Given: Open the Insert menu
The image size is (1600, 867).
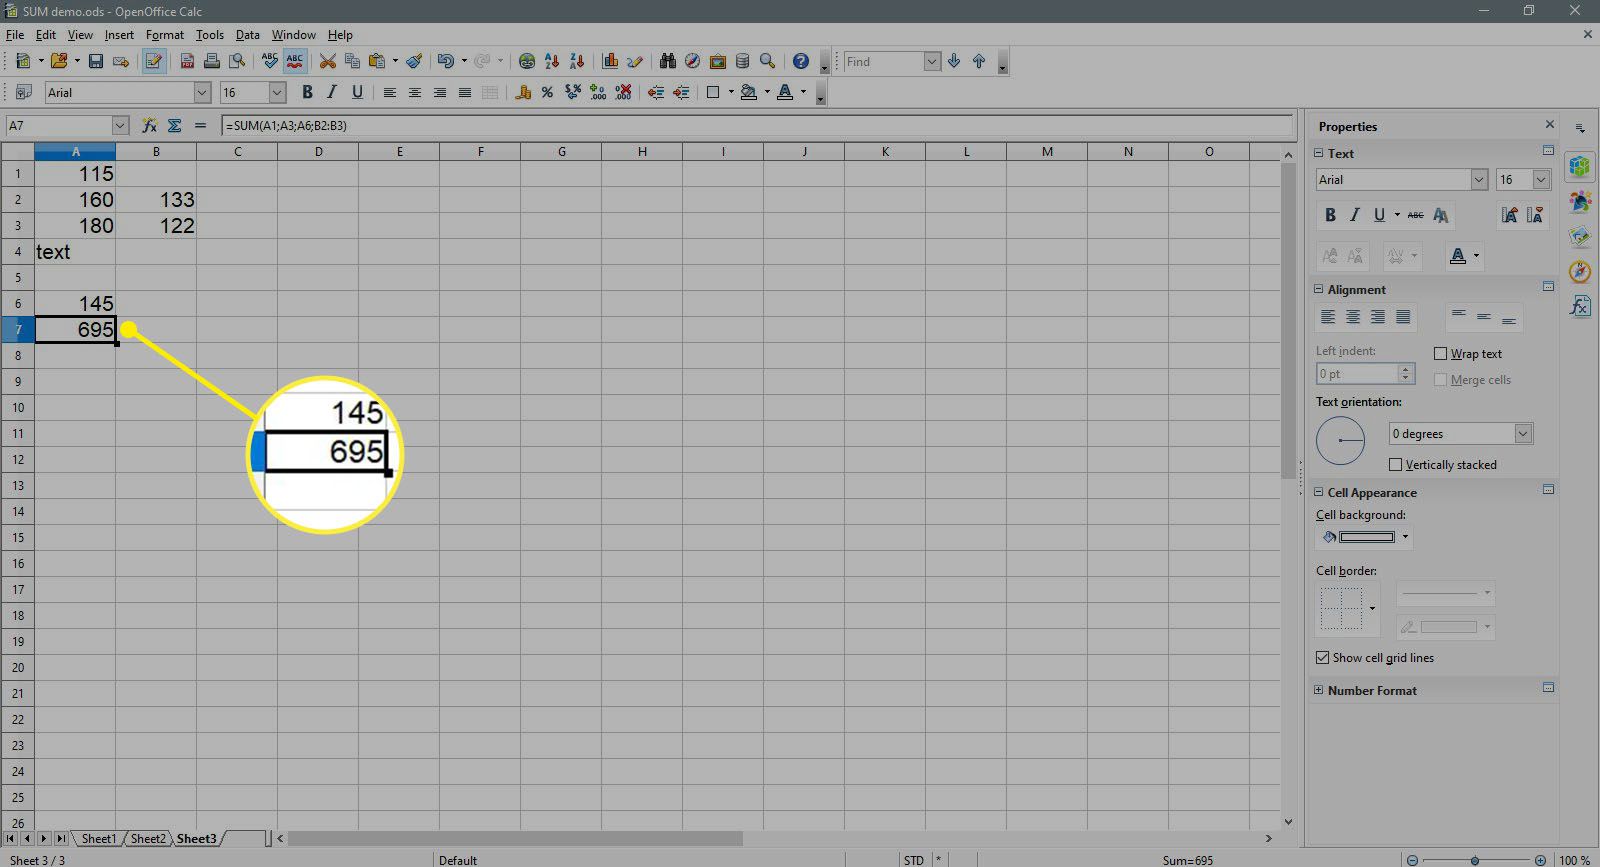Looking at the screenshot, I should click(119, 35).
